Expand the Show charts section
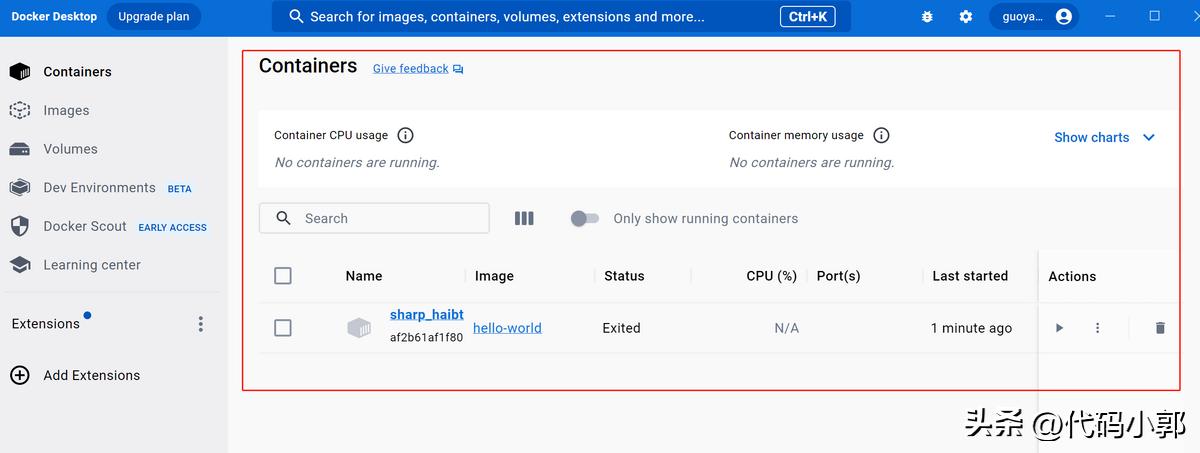Viewport: 1200px width, 453px height. 1104,138
